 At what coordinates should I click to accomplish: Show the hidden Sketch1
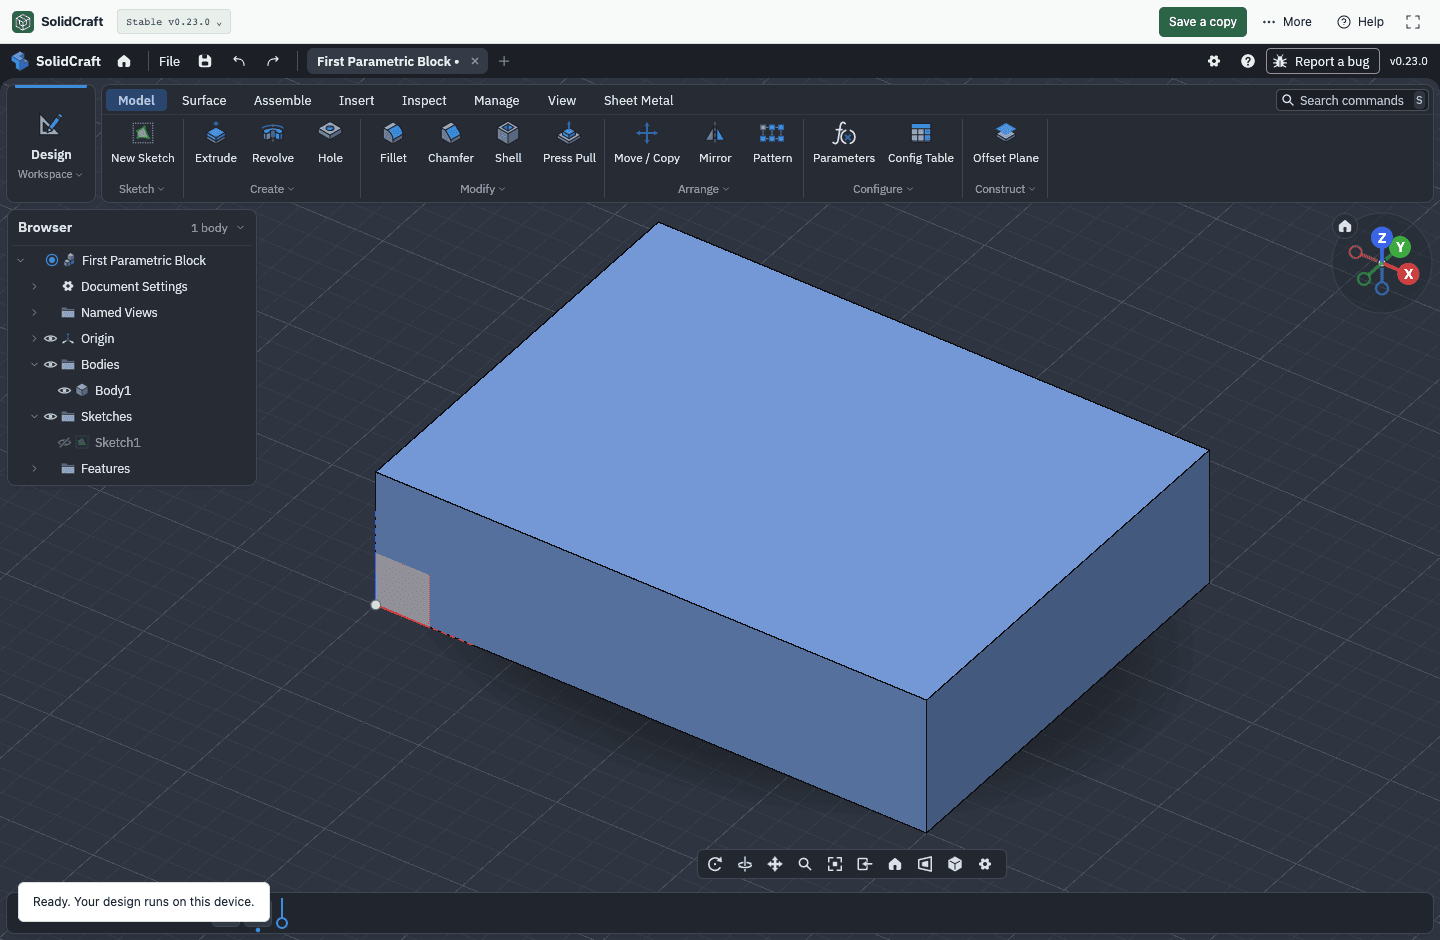[64, 443]
